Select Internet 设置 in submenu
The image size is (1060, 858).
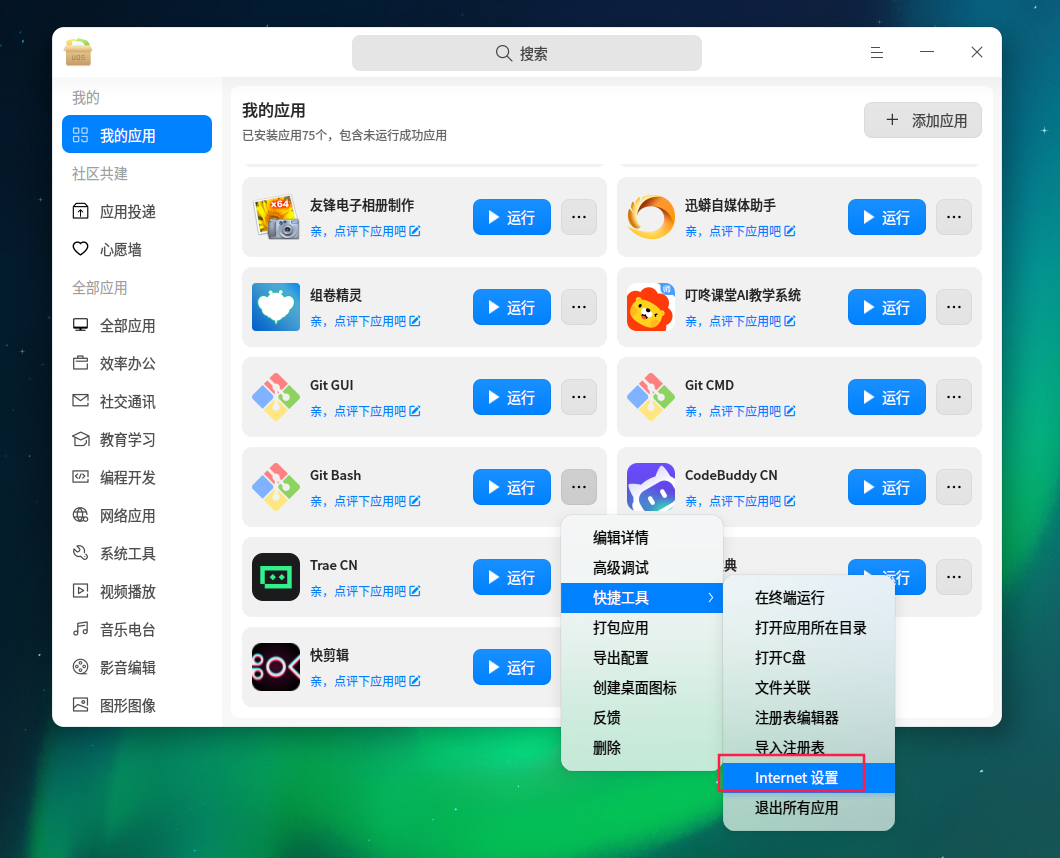tap(809, 778)
